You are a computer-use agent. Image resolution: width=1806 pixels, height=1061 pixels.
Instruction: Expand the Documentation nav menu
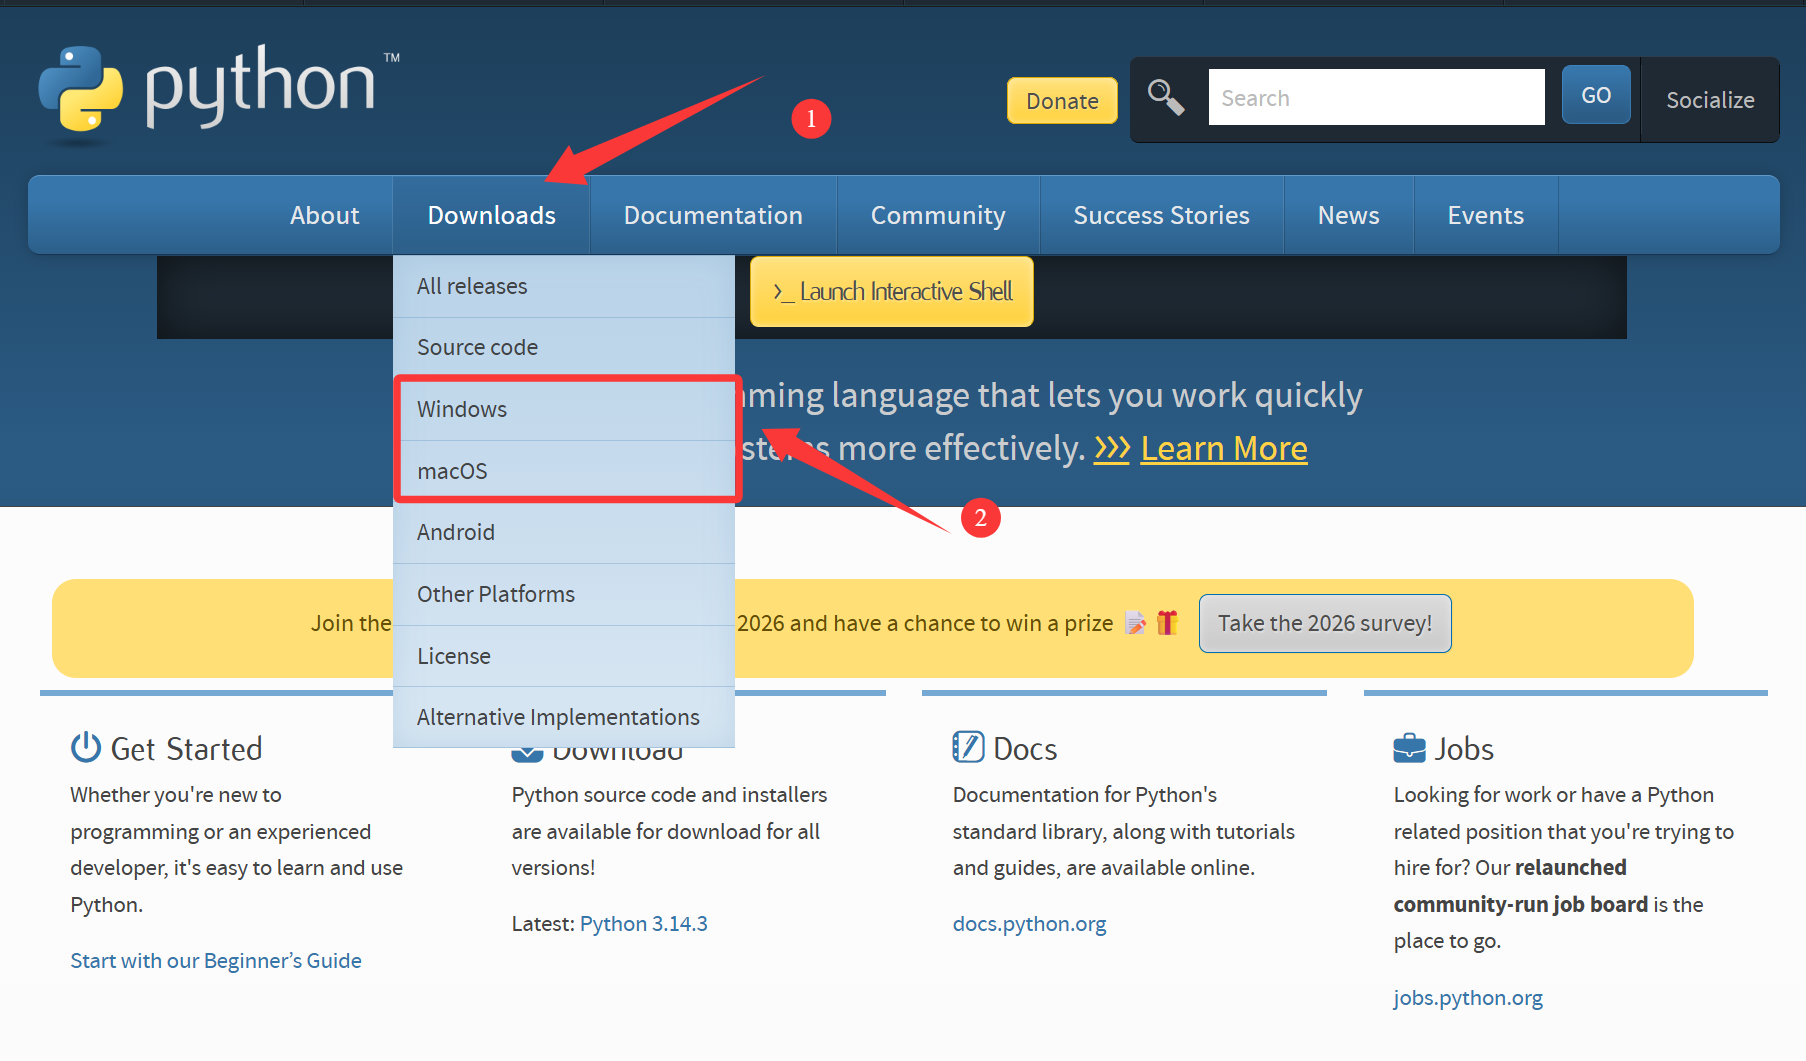coord(713,215)
